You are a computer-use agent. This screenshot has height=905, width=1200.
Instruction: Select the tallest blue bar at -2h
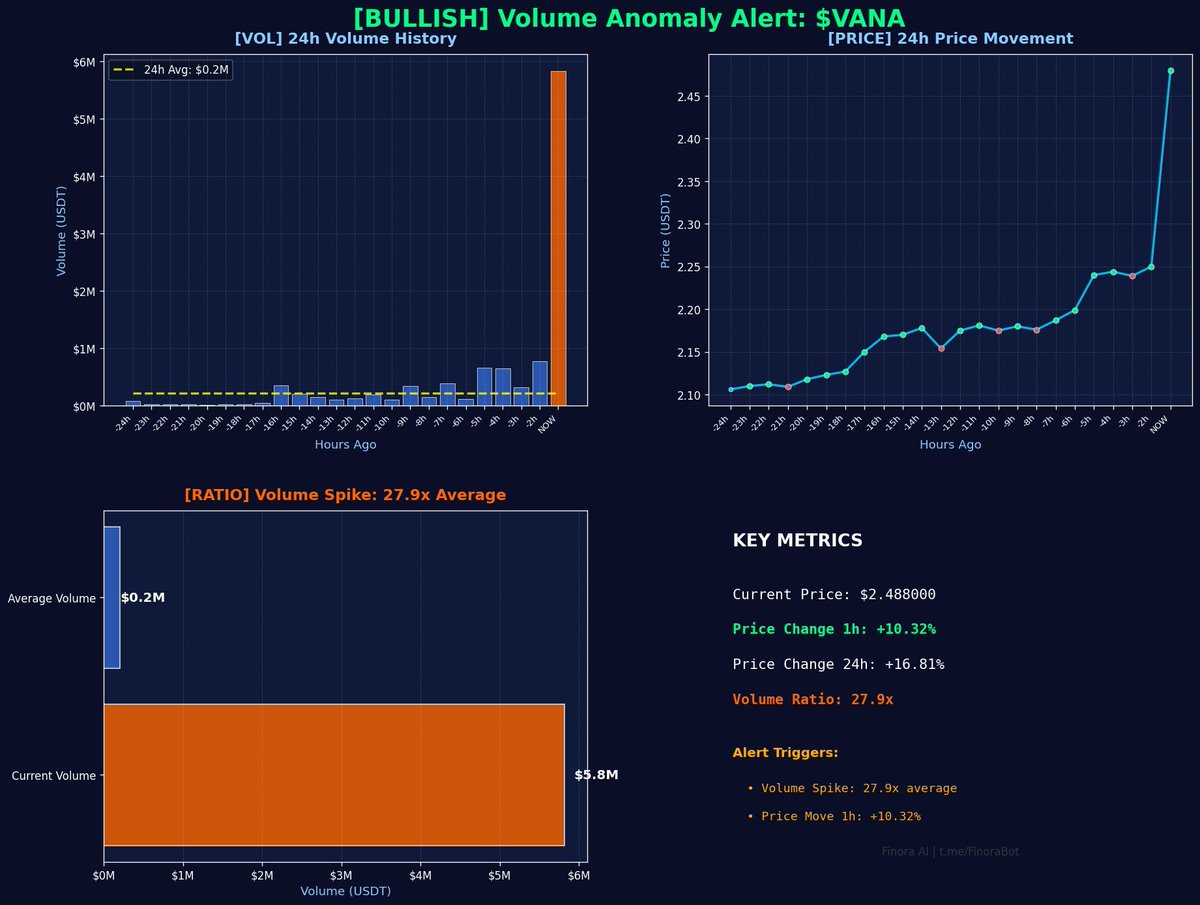(x=538, y=383)
